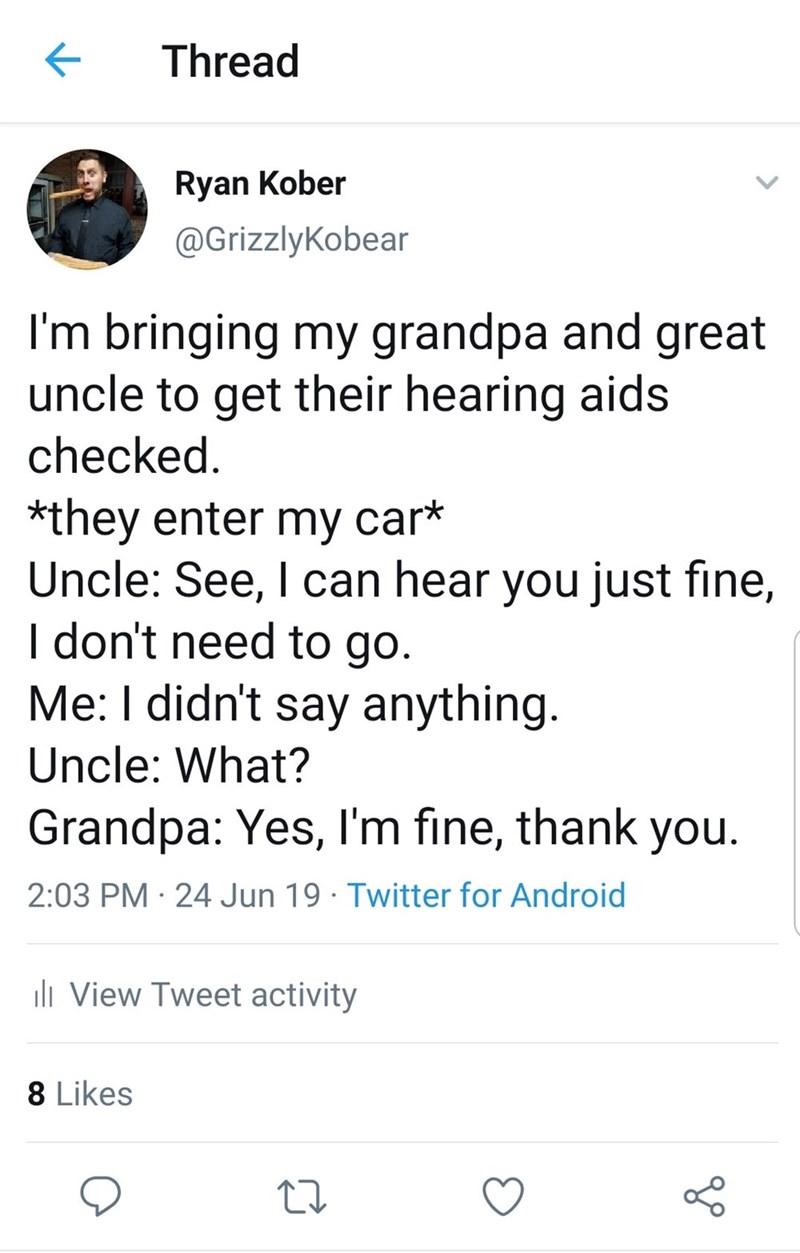Open View Tweet activity
Viewport: 800px width, 1253px height.
point(212,994)
